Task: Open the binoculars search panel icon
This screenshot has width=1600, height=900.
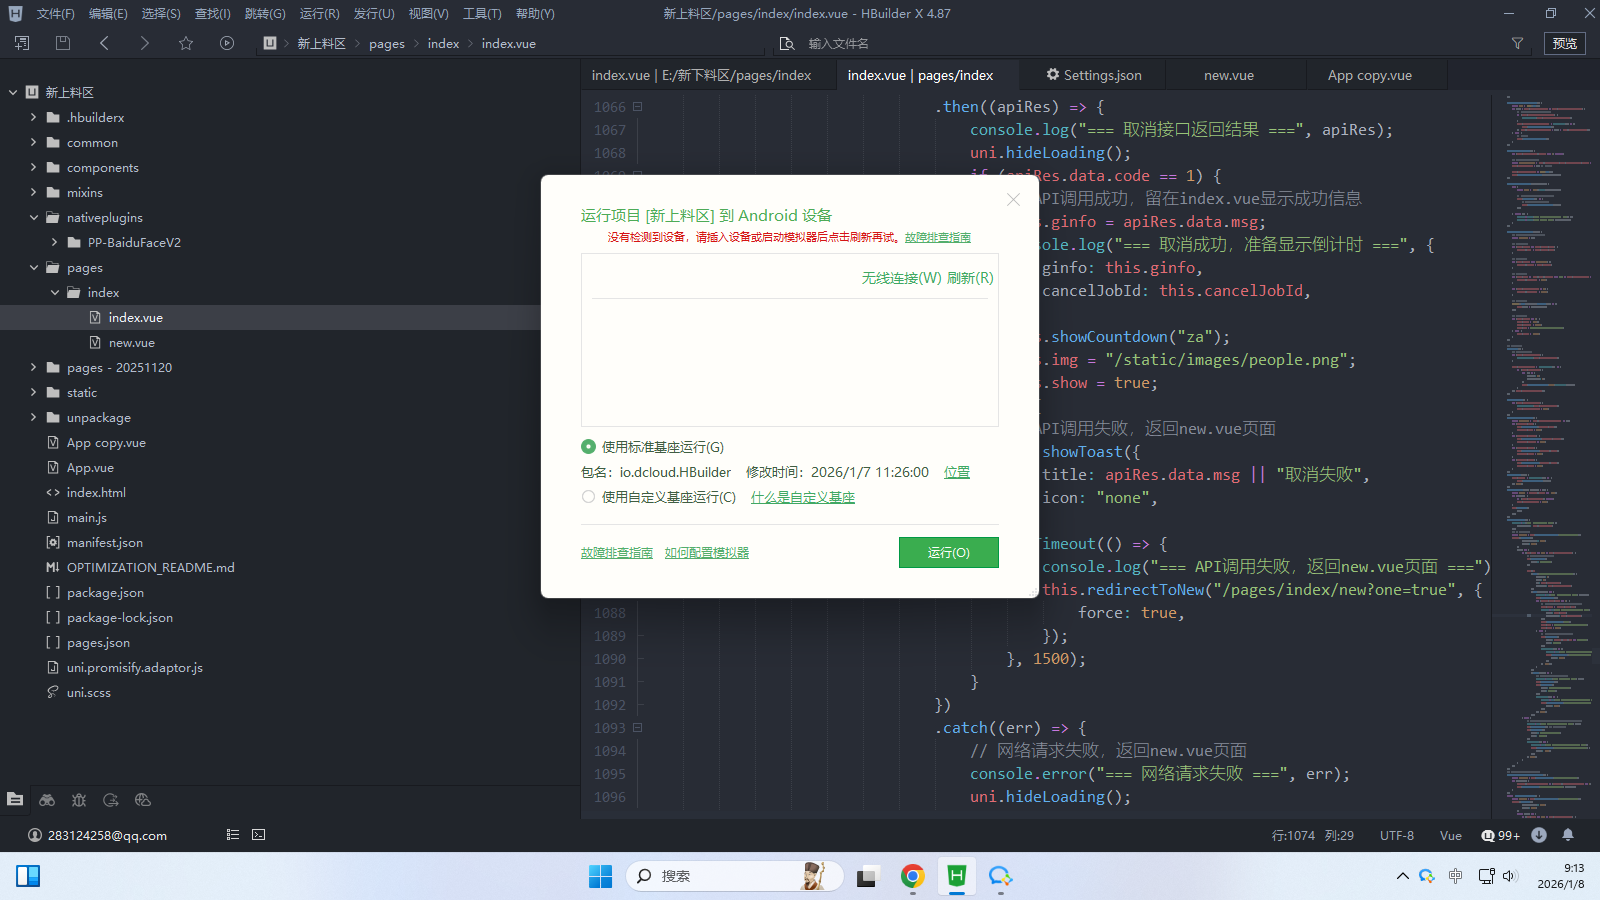Action: [47, 800]
